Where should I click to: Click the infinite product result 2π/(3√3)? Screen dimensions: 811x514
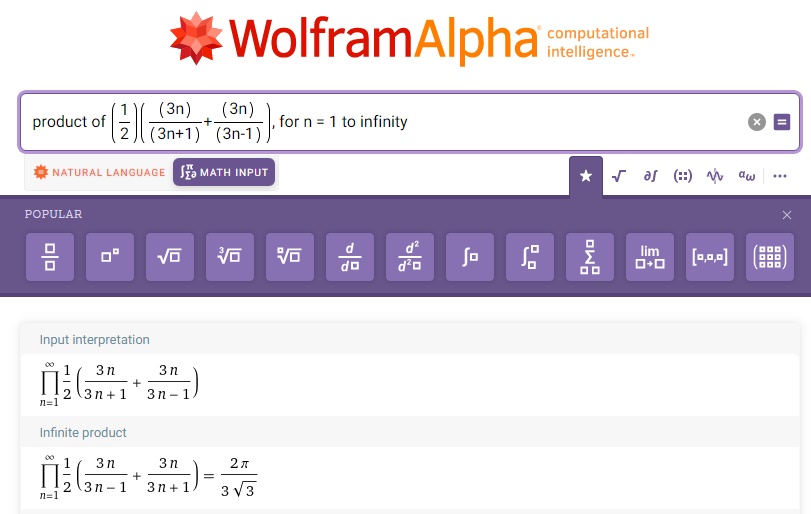pyautogui.click(x=238, y=477)
